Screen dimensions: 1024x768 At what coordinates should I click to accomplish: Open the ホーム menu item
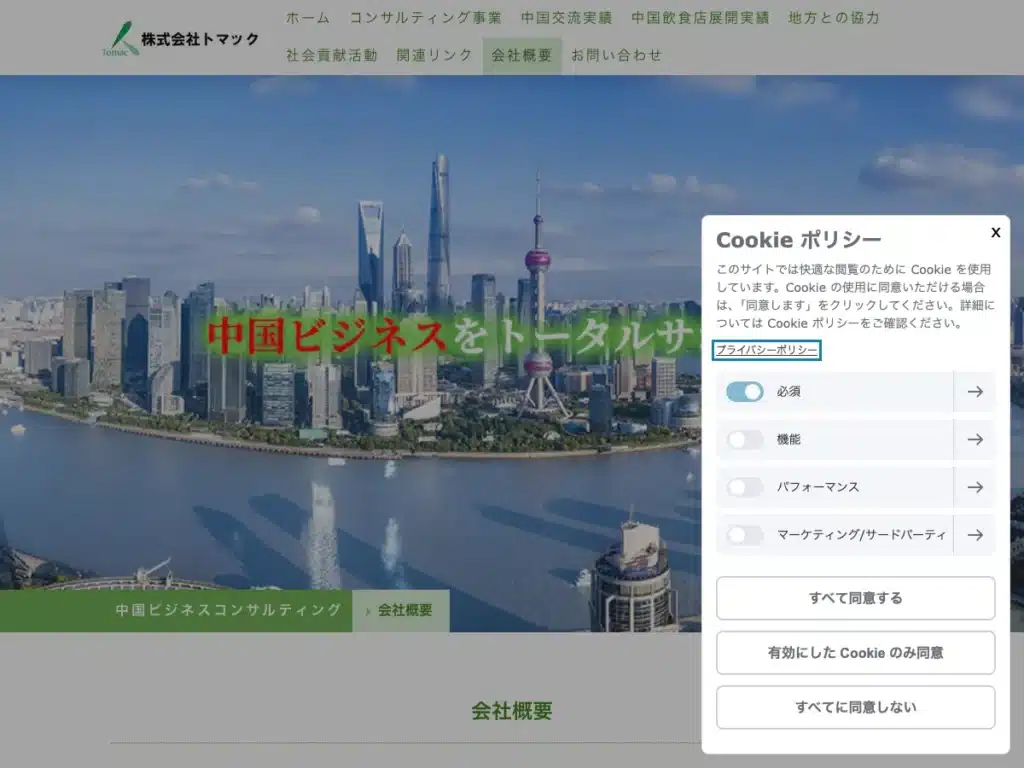click(308, 18)
